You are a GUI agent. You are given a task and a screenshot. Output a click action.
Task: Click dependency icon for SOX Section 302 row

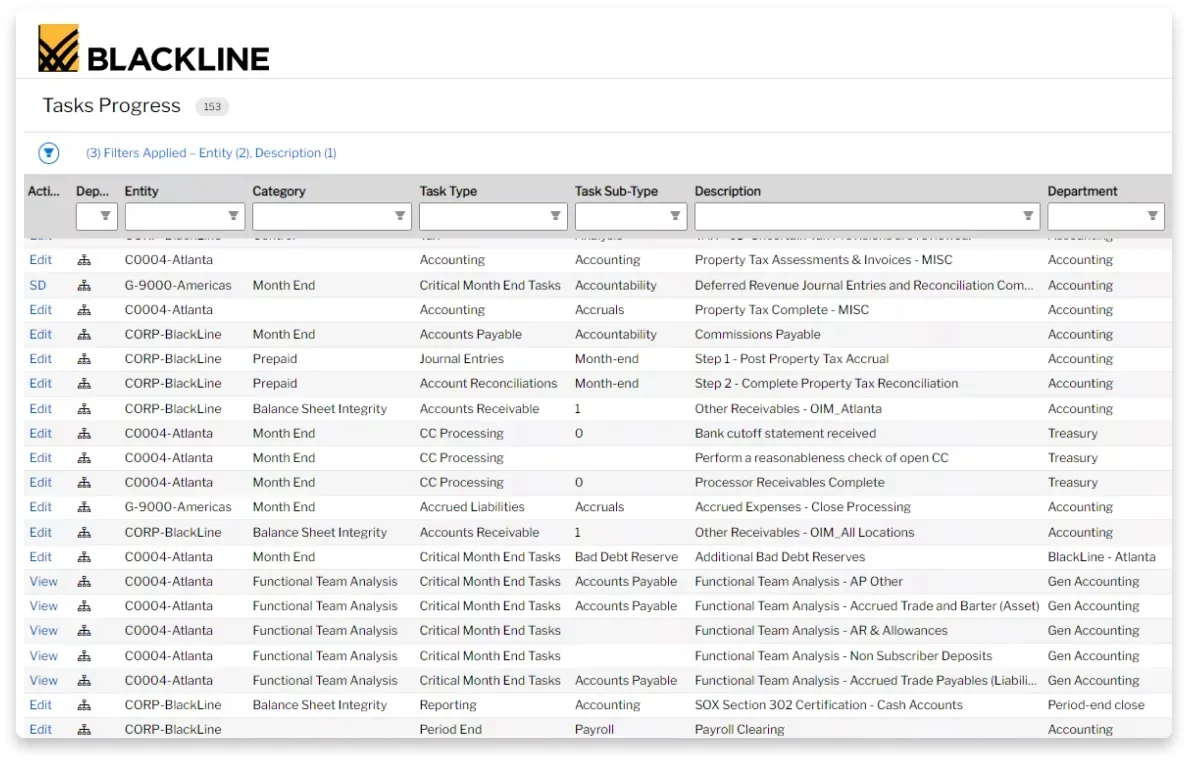point(84,705)
